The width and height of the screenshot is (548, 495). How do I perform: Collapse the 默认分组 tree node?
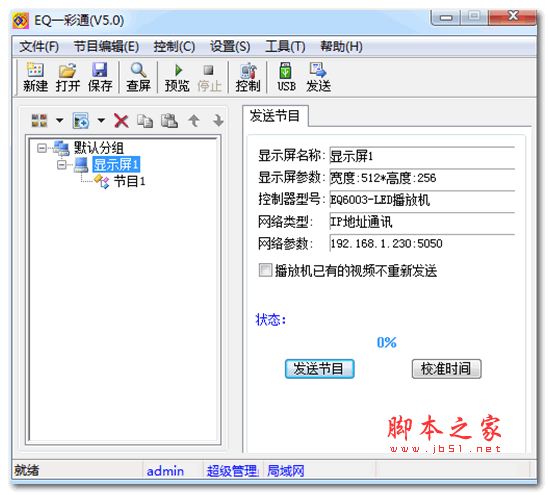[x=42, y=148]
